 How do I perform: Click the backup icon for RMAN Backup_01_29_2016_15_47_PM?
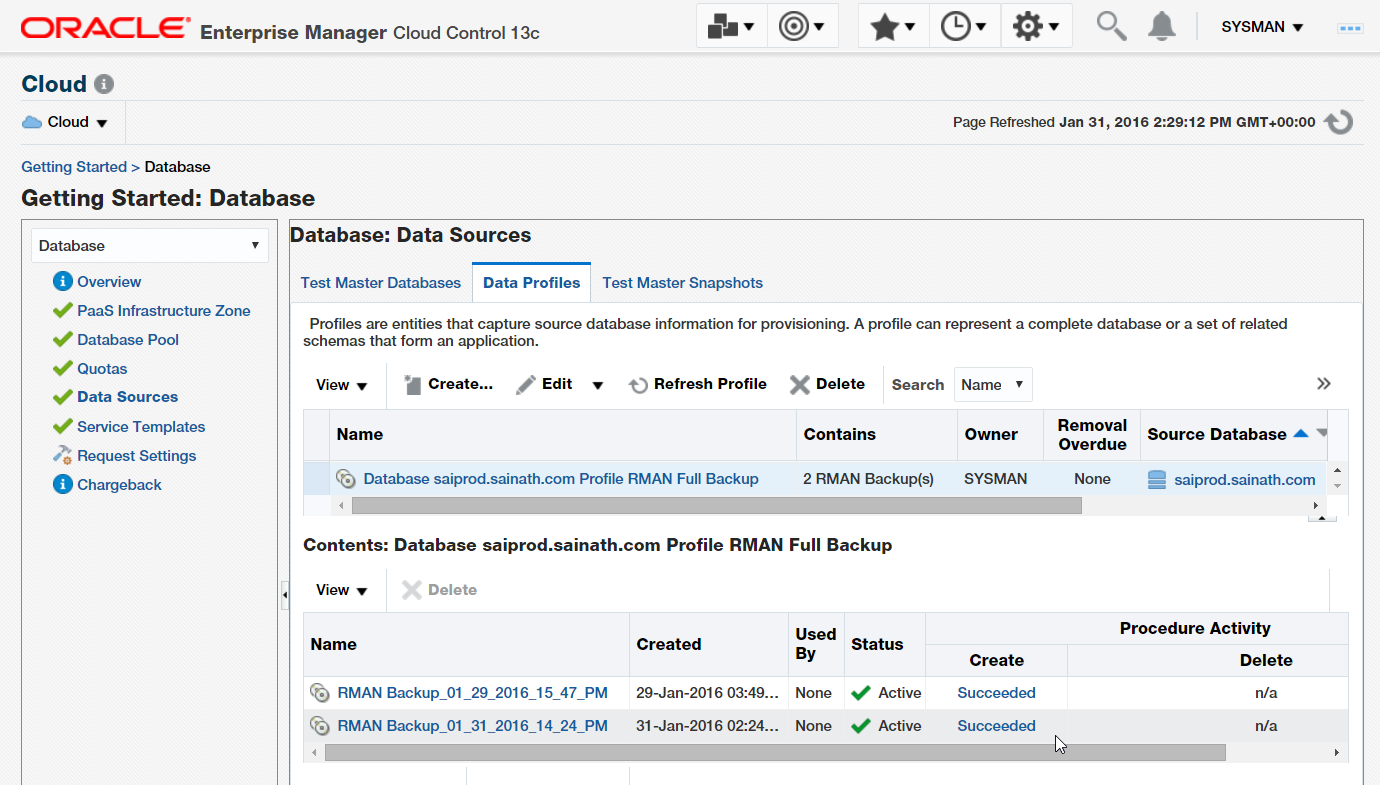coord(320,692)
